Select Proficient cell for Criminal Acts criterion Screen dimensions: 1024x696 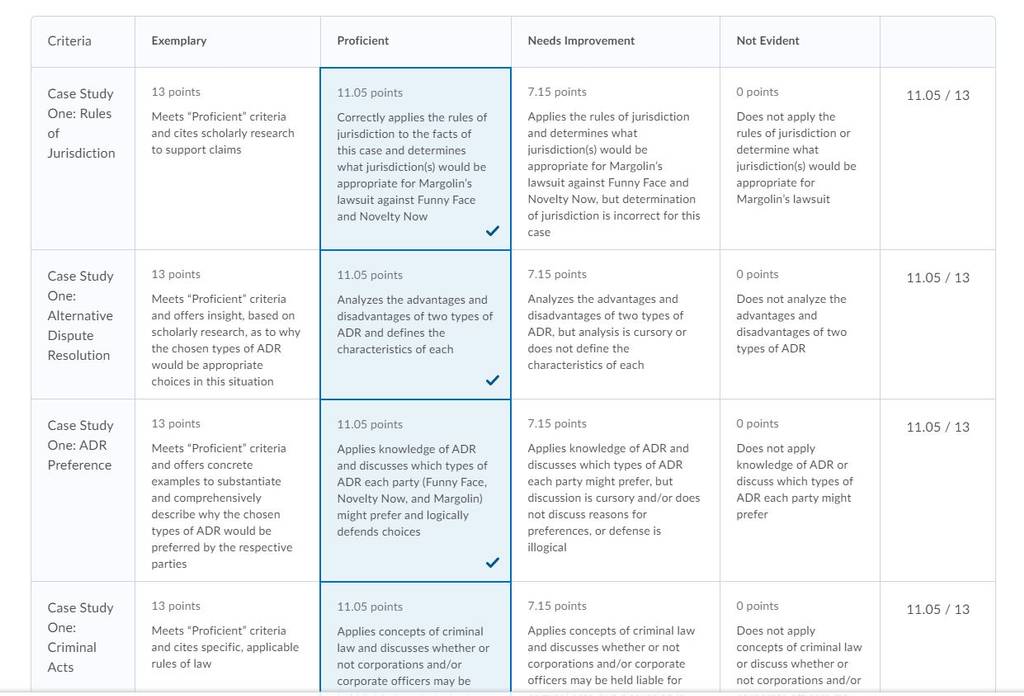click(415, 637)
